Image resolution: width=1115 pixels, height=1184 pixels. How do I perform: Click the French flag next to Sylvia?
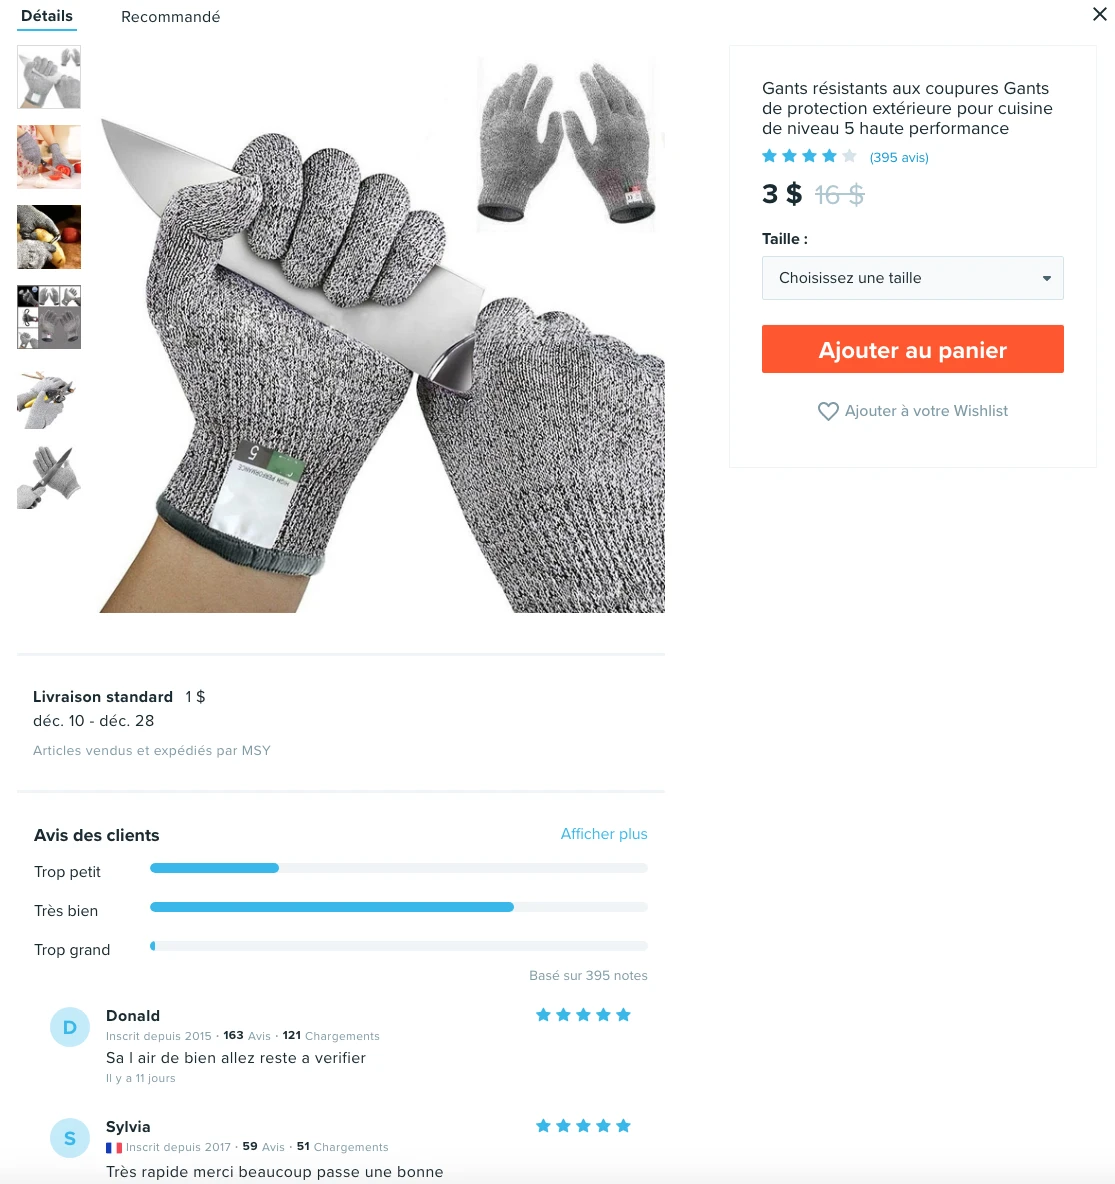point(114,1148)
